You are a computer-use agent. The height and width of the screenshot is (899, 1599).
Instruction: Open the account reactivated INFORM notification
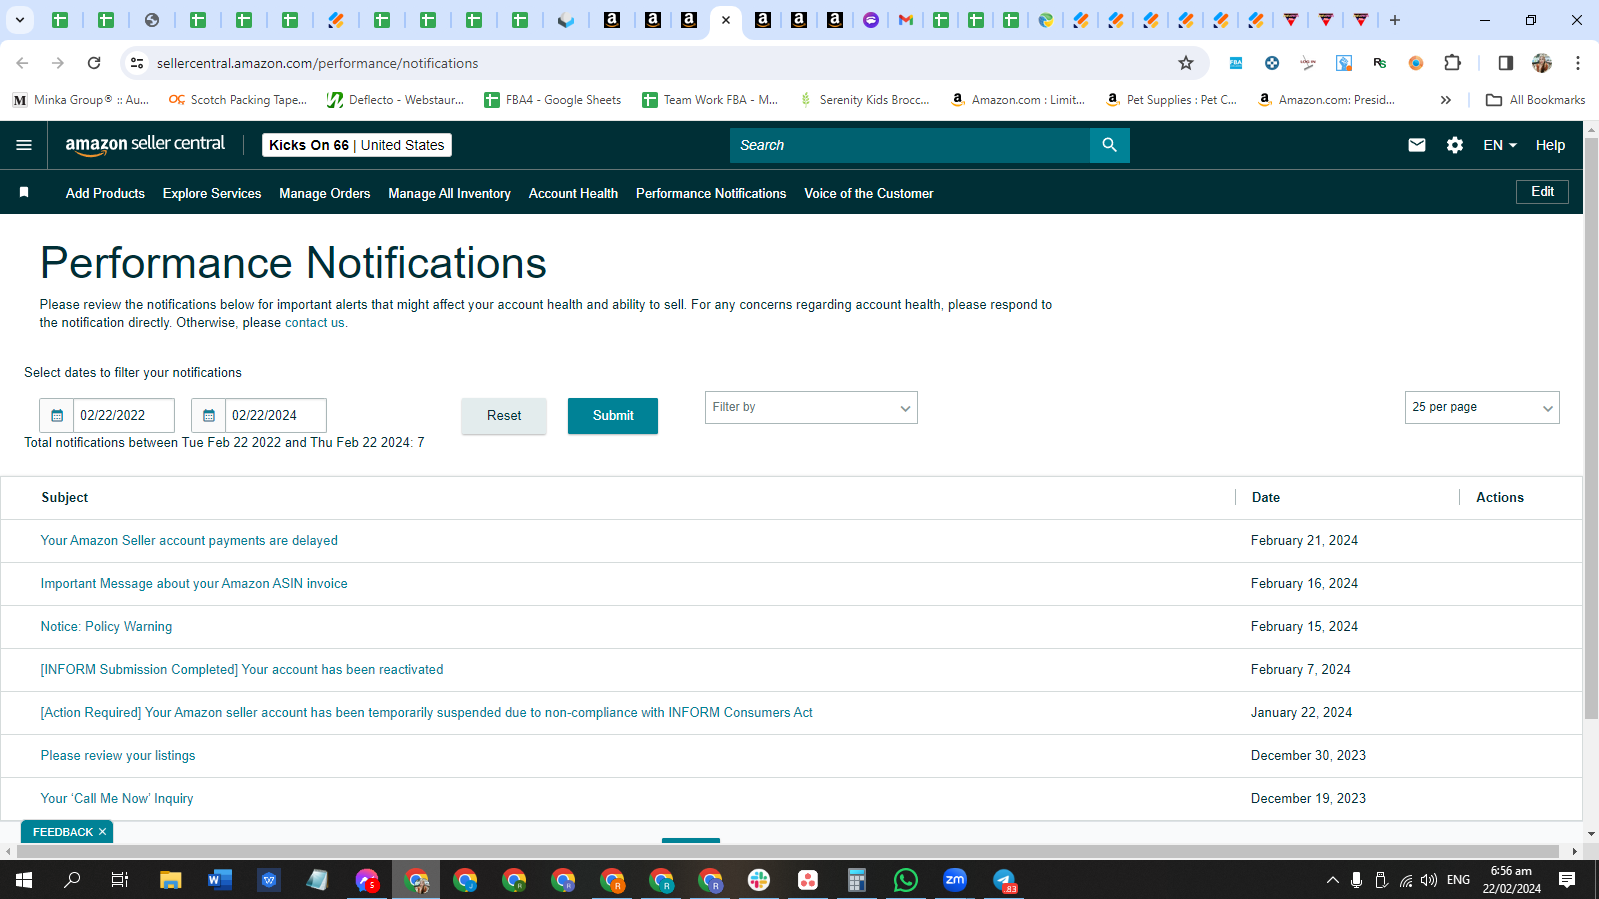(x=242, y=670)
